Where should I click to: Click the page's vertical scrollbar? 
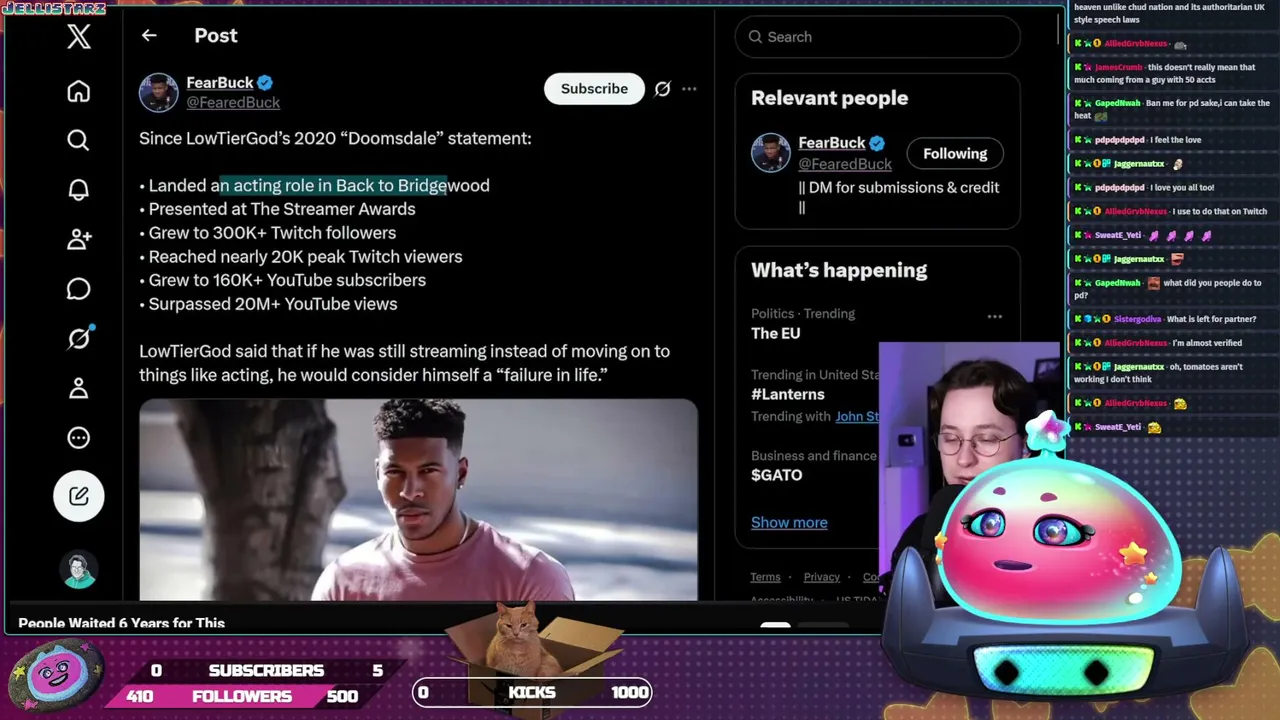[x=1059, y=28]
